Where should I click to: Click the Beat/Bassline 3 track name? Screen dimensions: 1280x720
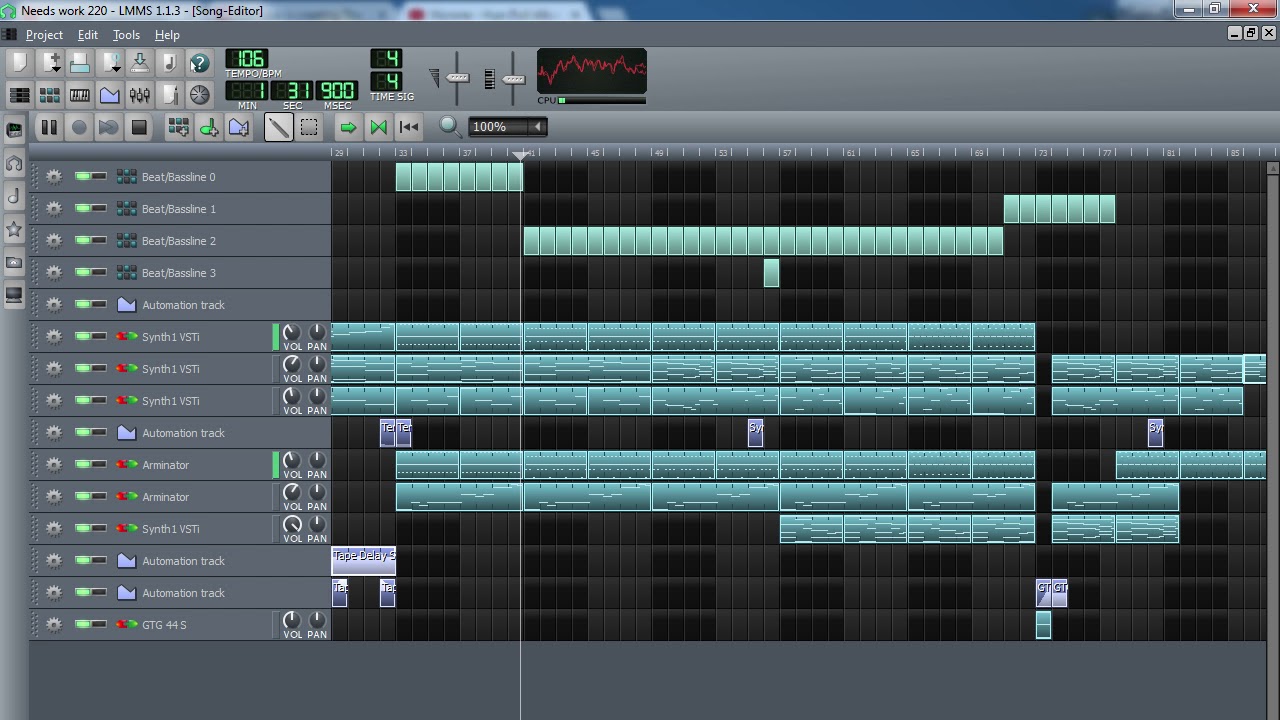[x=178, y=273]
